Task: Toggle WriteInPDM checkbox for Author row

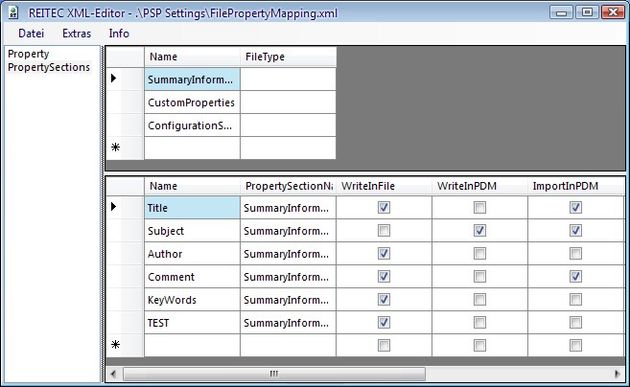Action: (x=479, y=254)
